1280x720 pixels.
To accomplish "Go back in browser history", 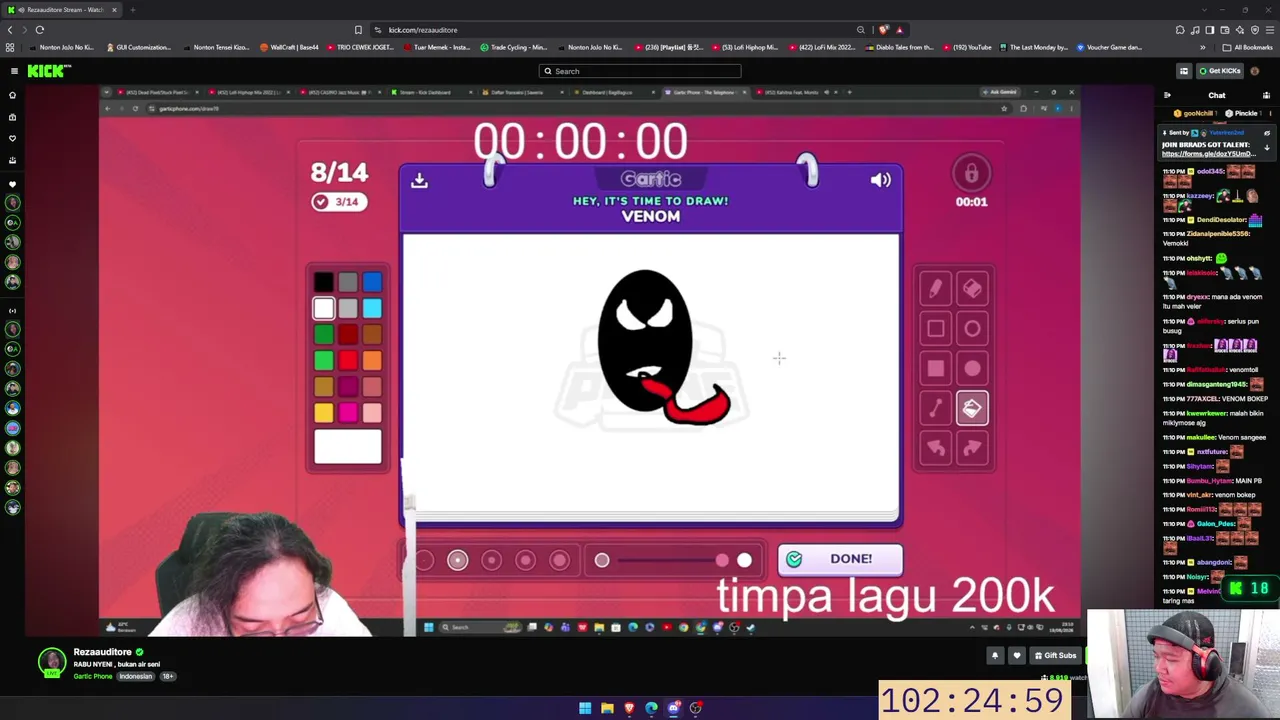I will click(x=10, y=30).
